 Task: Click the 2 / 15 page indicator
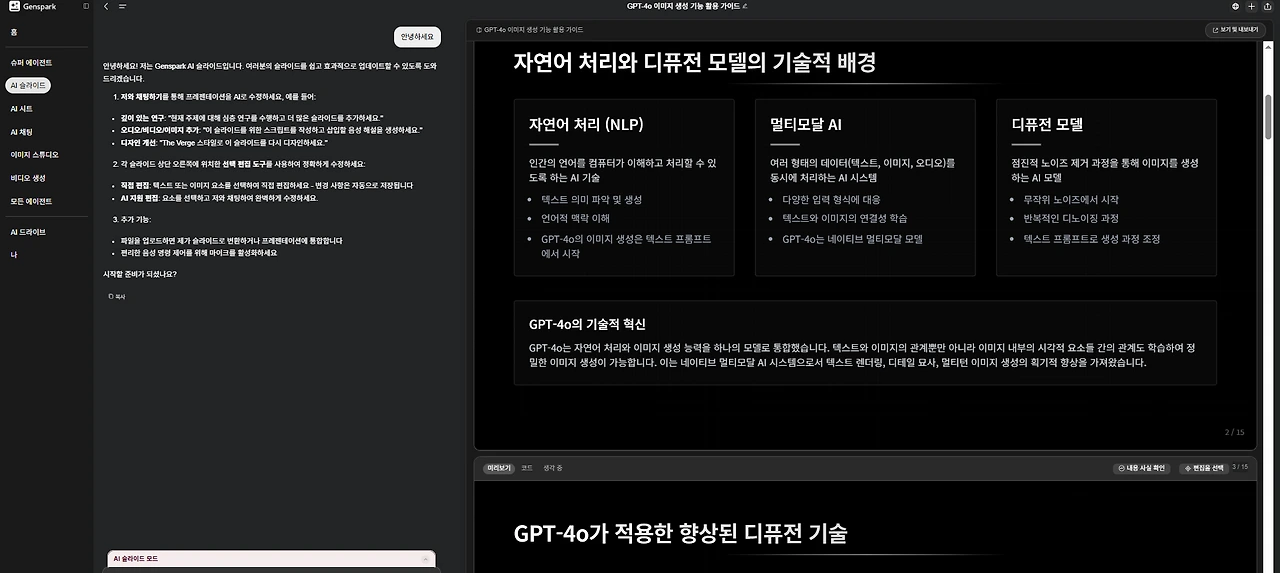[x=1235, y=432]
